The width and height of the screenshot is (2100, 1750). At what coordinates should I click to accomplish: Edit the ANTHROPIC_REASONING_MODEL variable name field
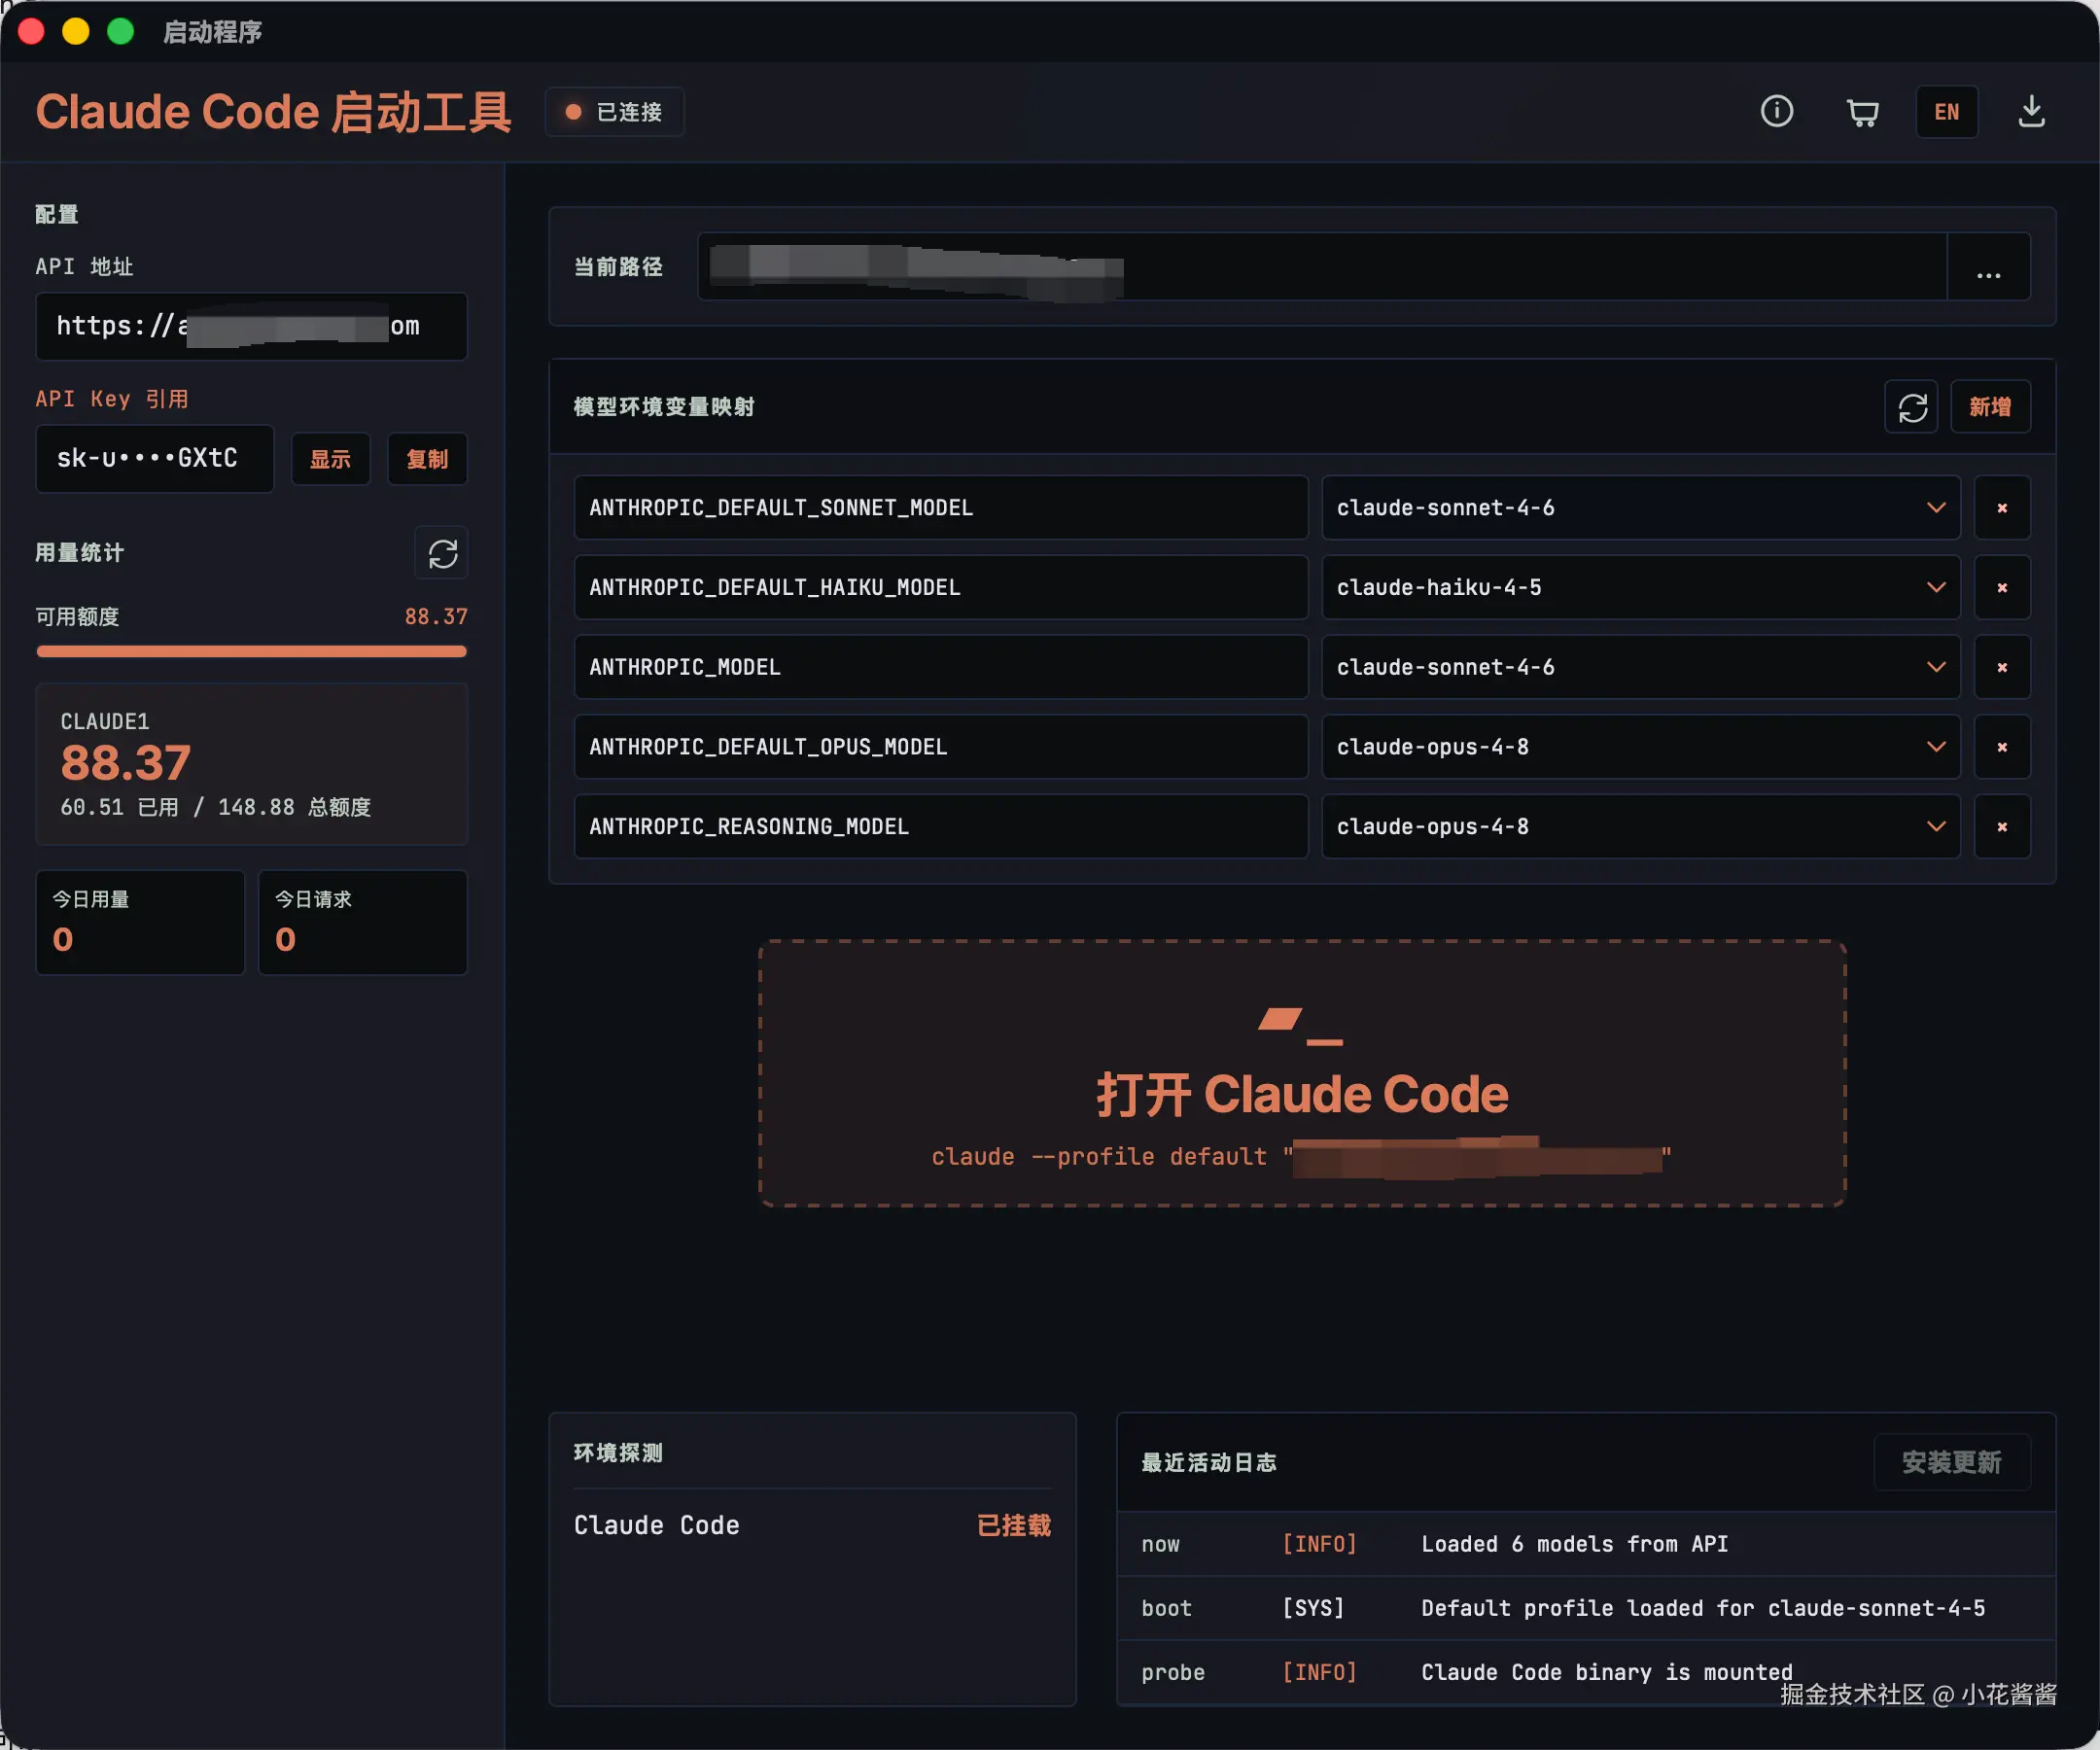point(941,827)
